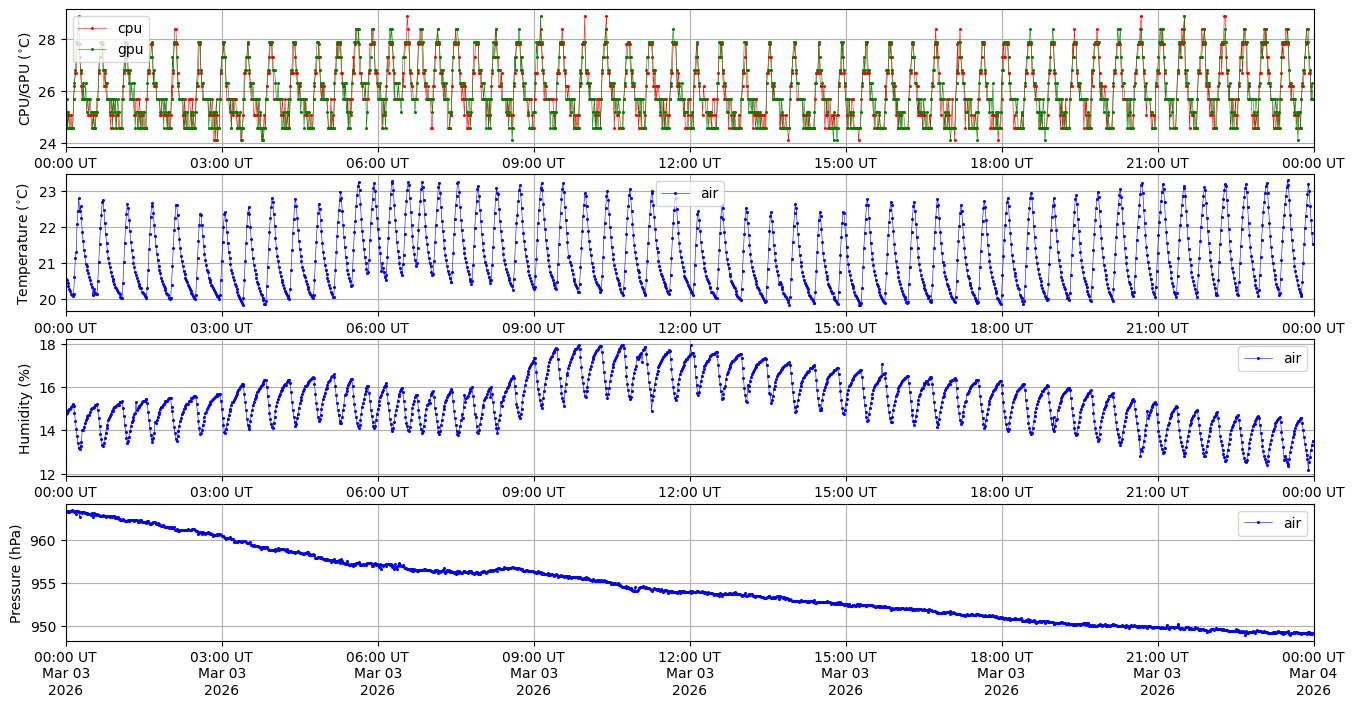Click 18:00 UT label below the Humidity plot
Viewport: 1354px width, 707px height.
1002,492
